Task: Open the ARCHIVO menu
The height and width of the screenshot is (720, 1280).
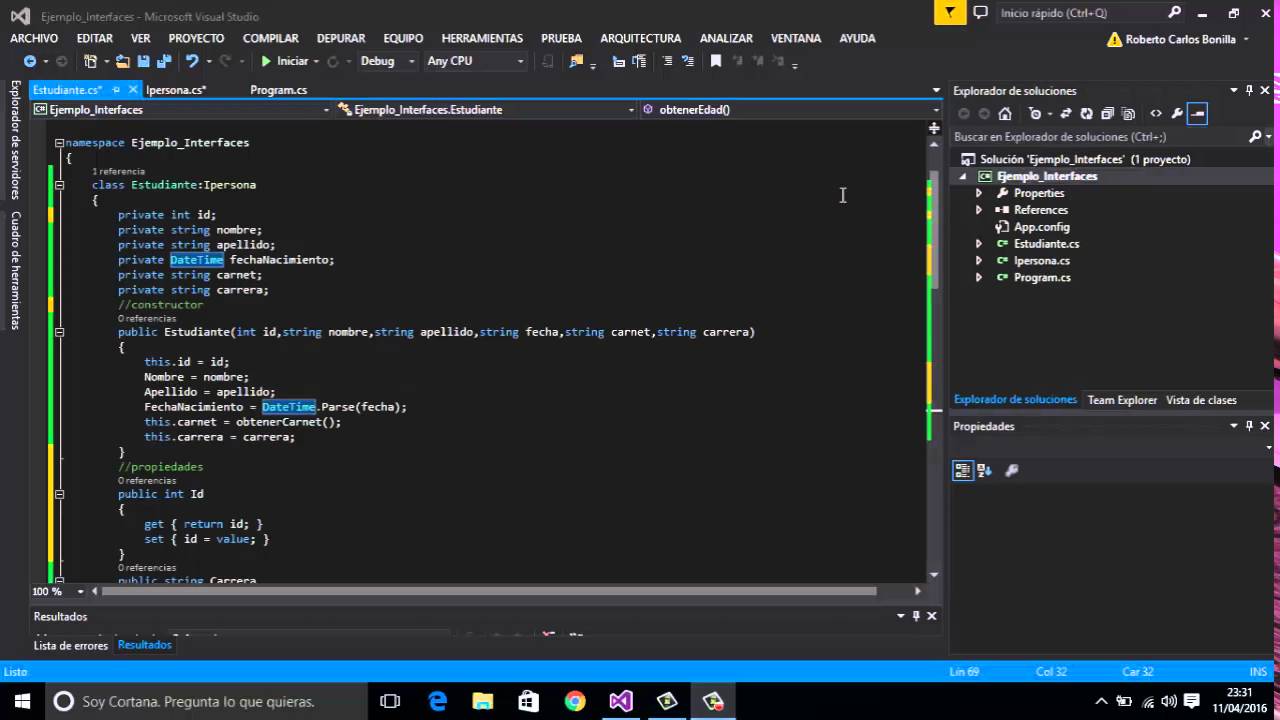Action: click(34, 38)
